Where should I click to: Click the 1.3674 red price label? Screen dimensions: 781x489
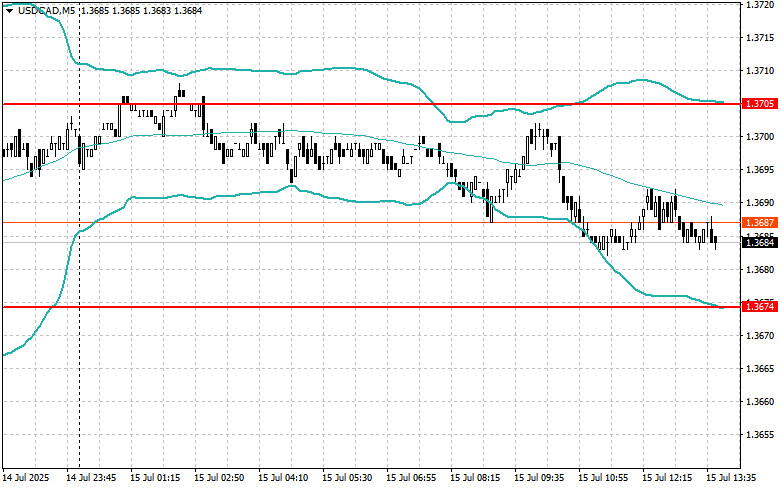760,307
